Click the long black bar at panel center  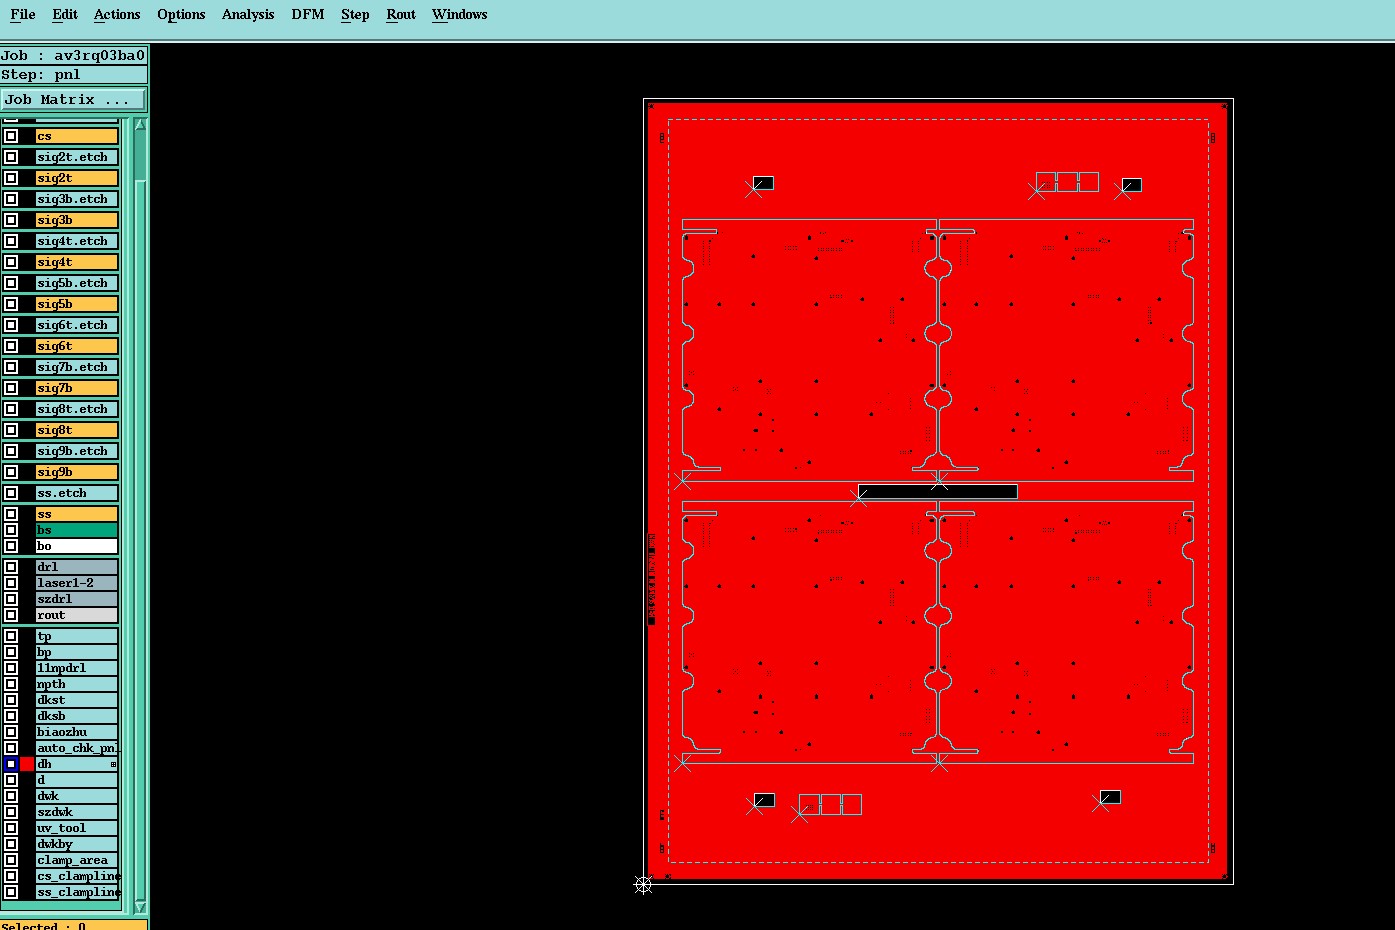[937, 491]
